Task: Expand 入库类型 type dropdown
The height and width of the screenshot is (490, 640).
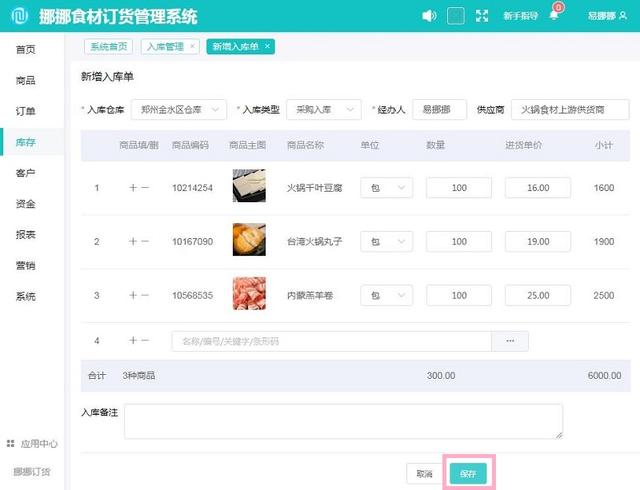Action: coord(324,109)
